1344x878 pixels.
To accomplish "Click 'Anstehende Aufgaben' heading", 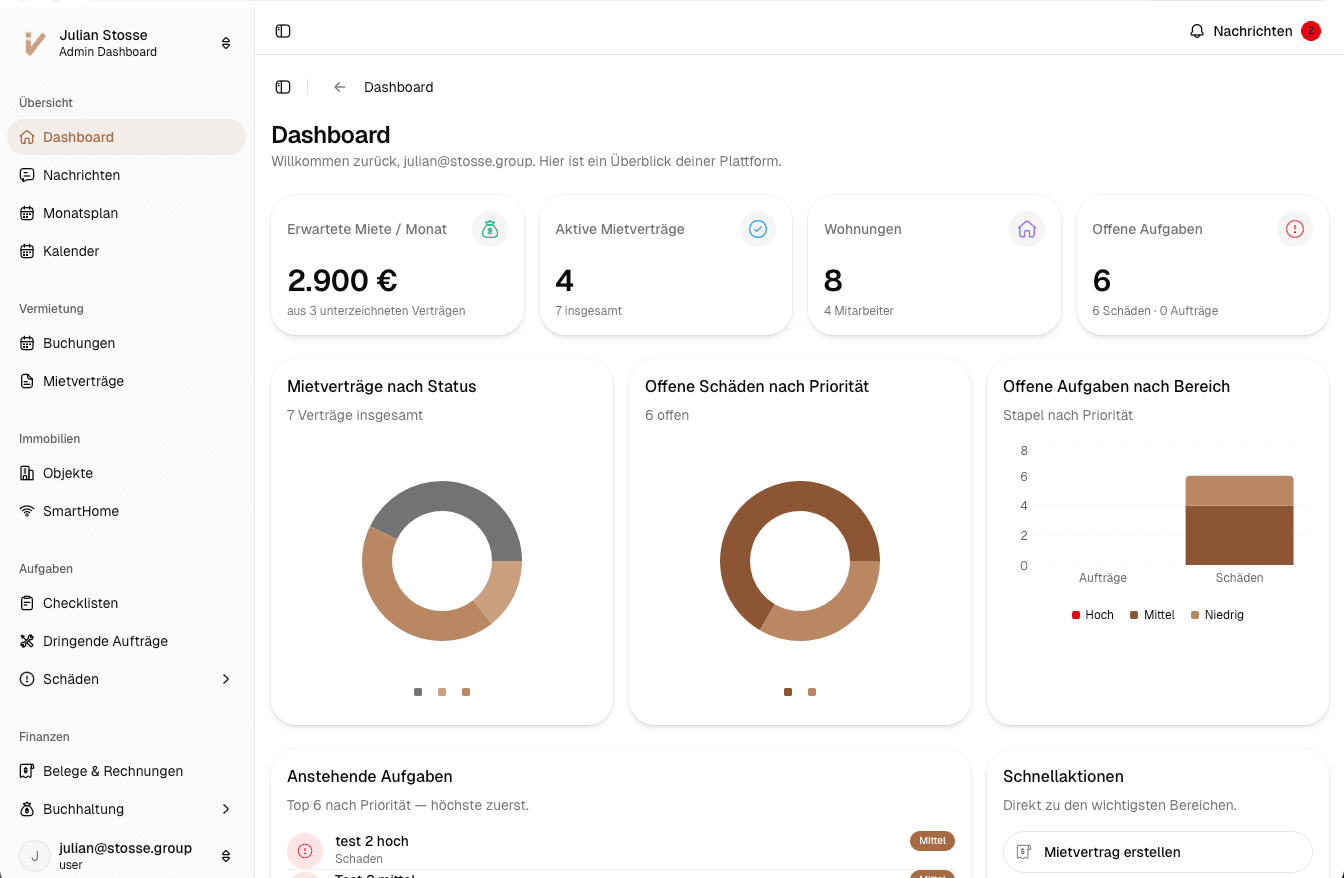I will [370, 776].
